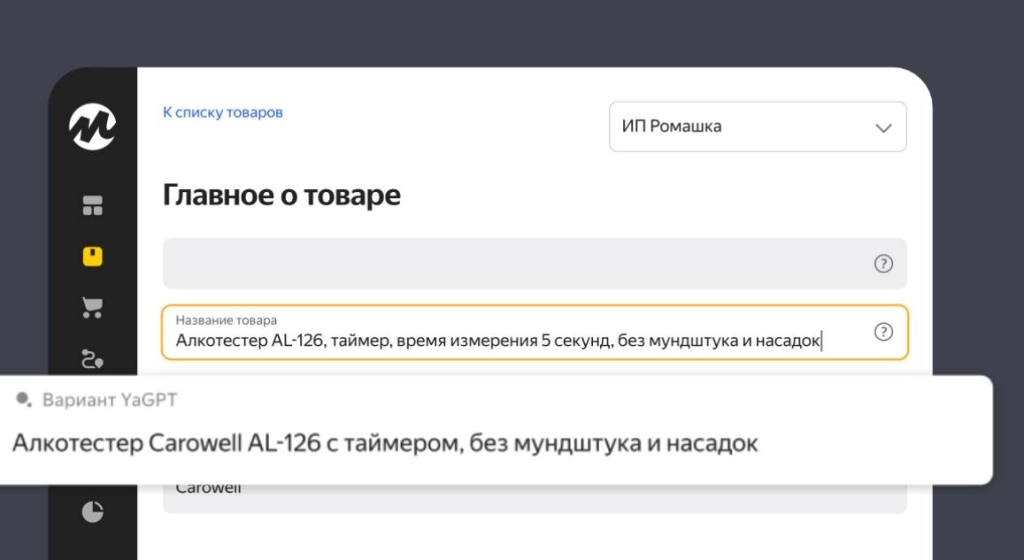Open the logistics route icon in sidebar
Viewport: 1024px width, 560px height.
[92, 359]
